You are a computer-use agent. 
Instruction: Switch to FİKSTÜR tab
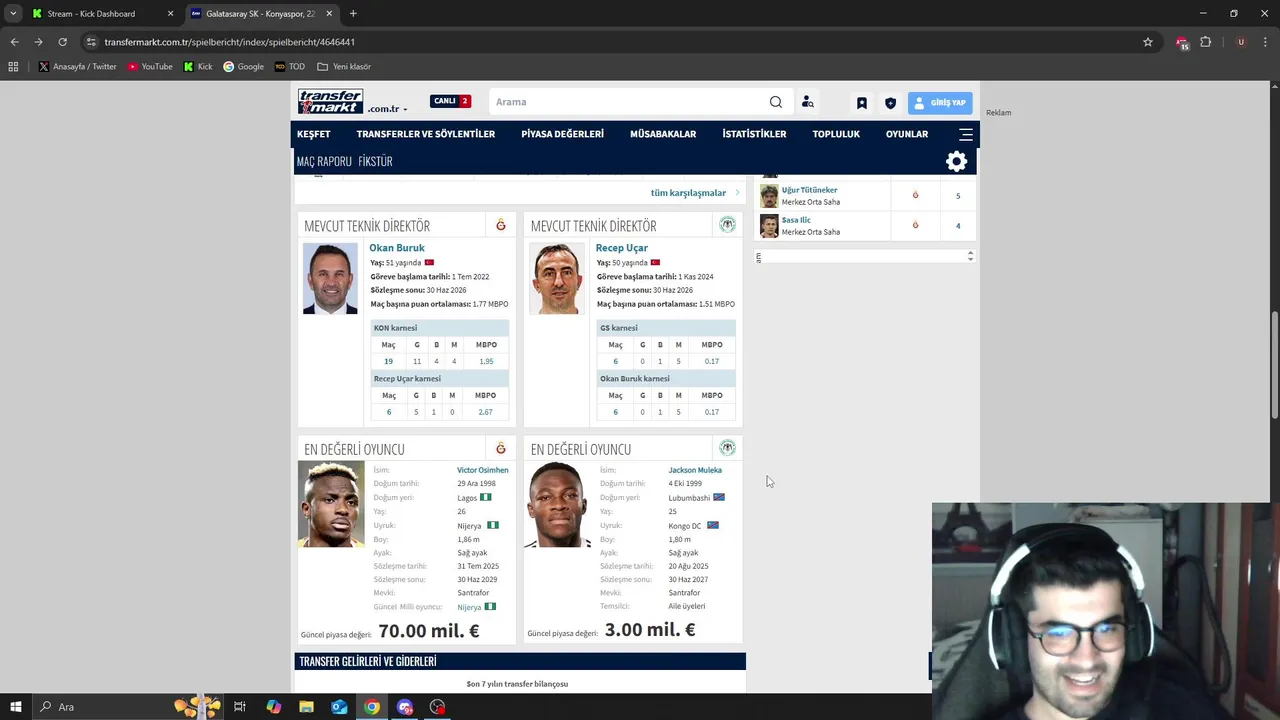[x=375, y=161]
